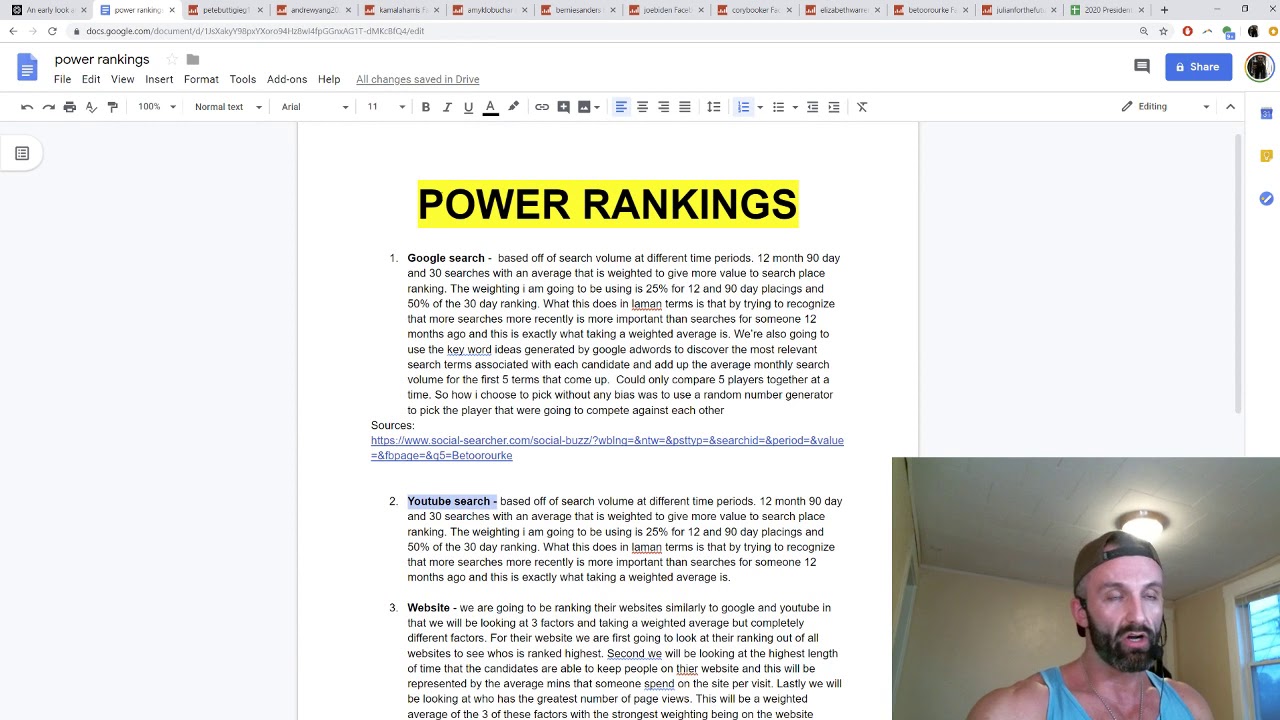Viewport: 1280px width, 720px height.
Task: Open spelling and grammar check icon
Action: point(91,107)
